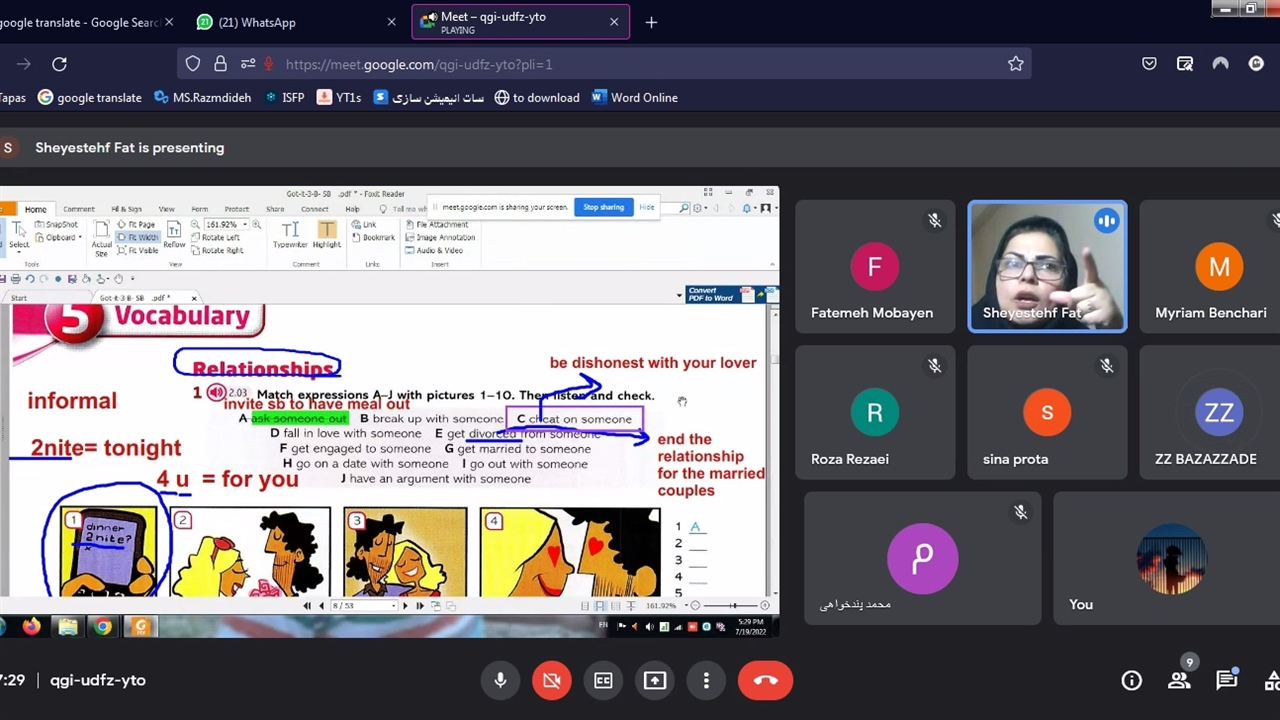Bookmark this page with star icon
This screenshot has width=1280, height=720.
click(1015, 64)
